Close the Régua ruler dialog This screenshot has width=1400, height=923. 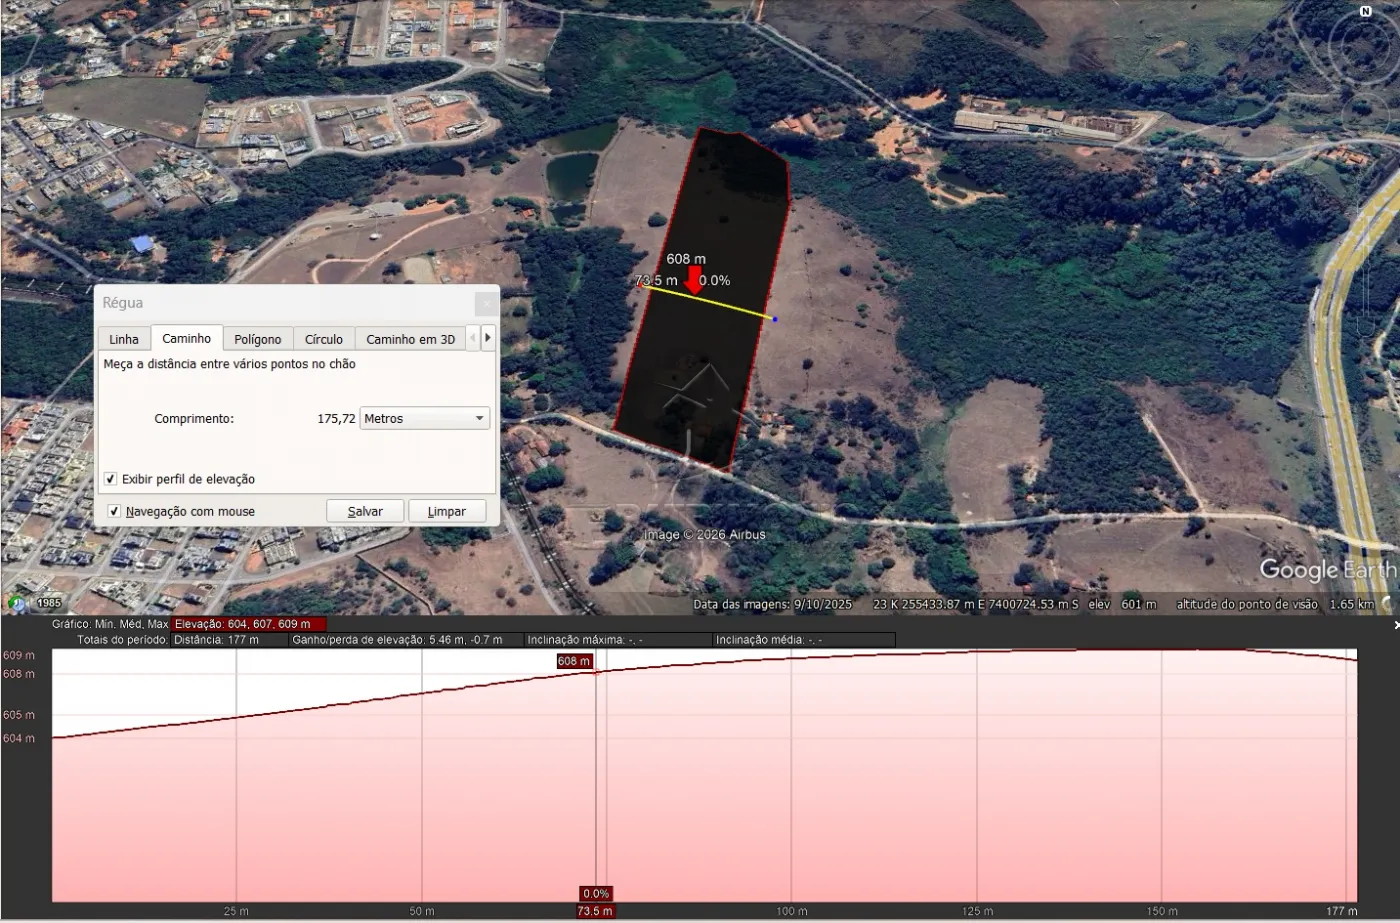coord(486,303)
